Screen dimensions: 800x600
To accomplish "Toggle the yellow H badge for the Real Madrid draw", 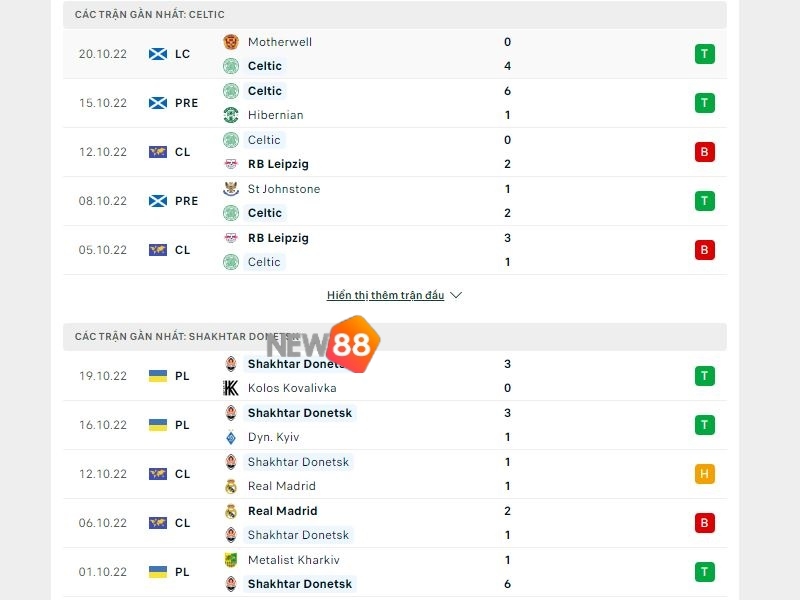I will [705, 474].
